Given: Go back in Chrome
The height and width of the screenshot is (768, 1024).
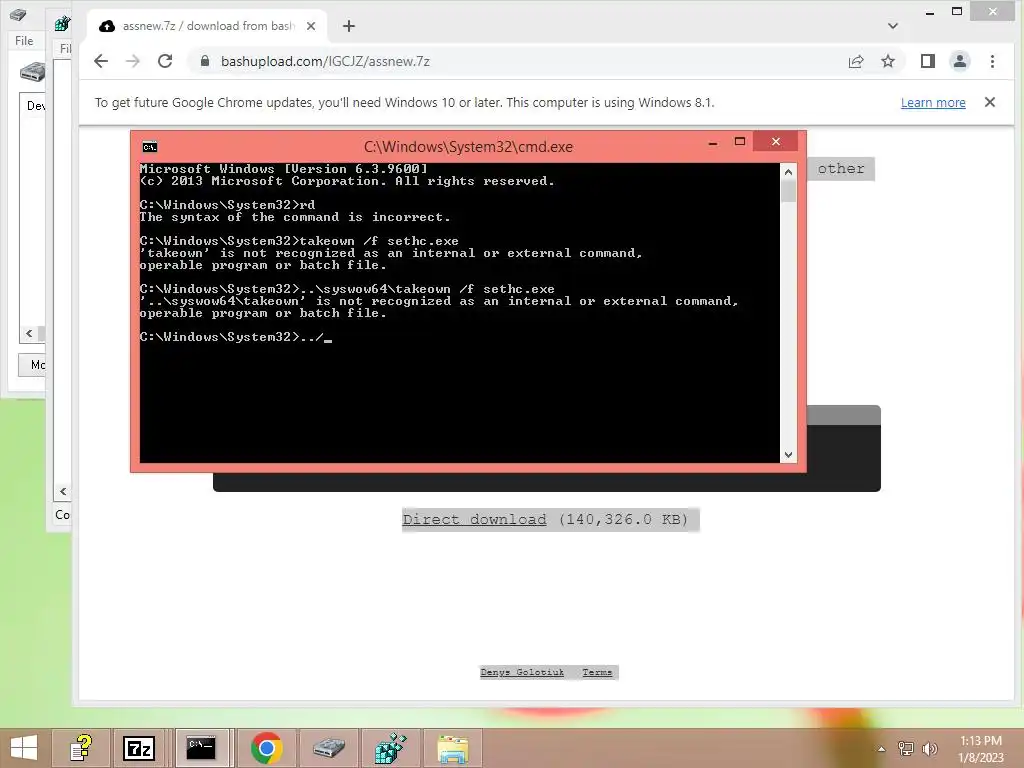Looking at the screenshot, I should coord(101,61).
